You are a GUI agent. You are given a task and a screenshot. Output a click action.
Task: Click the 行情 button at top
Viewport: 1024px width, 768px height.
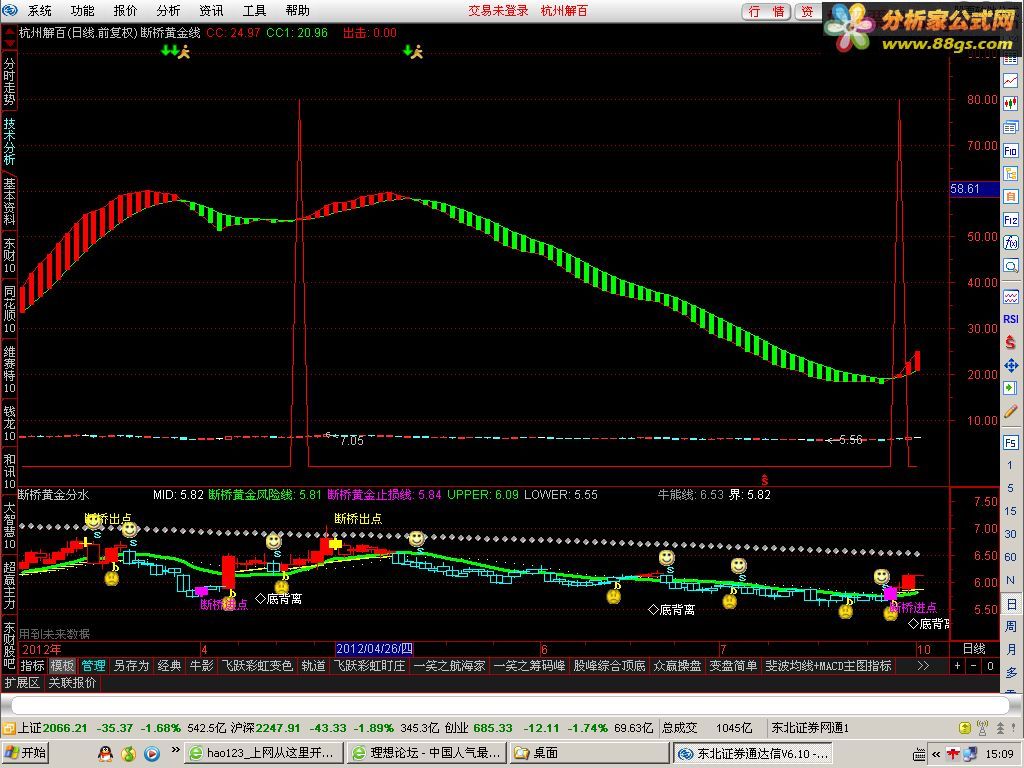click(767, 11)
